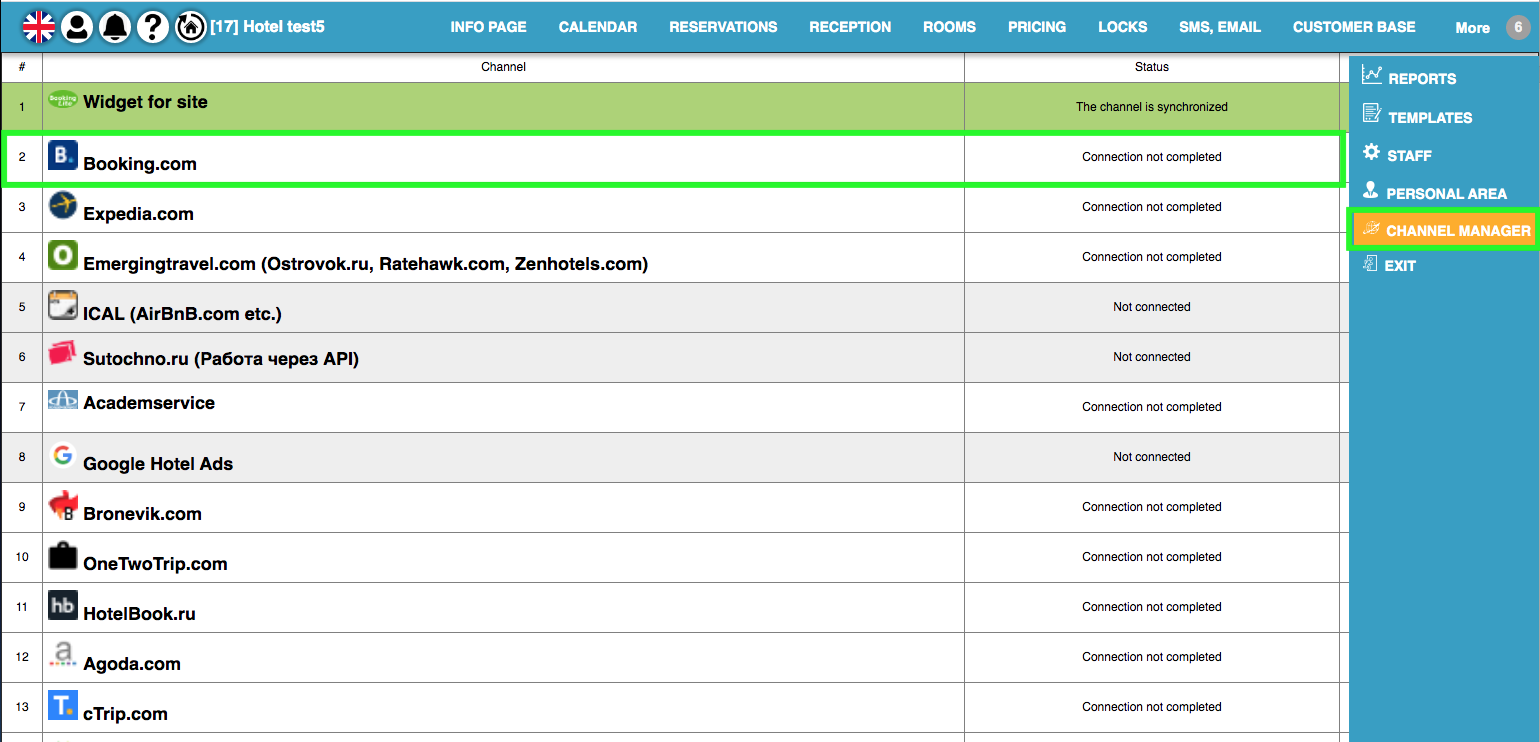
Task: Click the Agoda.com logo icon
Action: [x=63, y=656]
